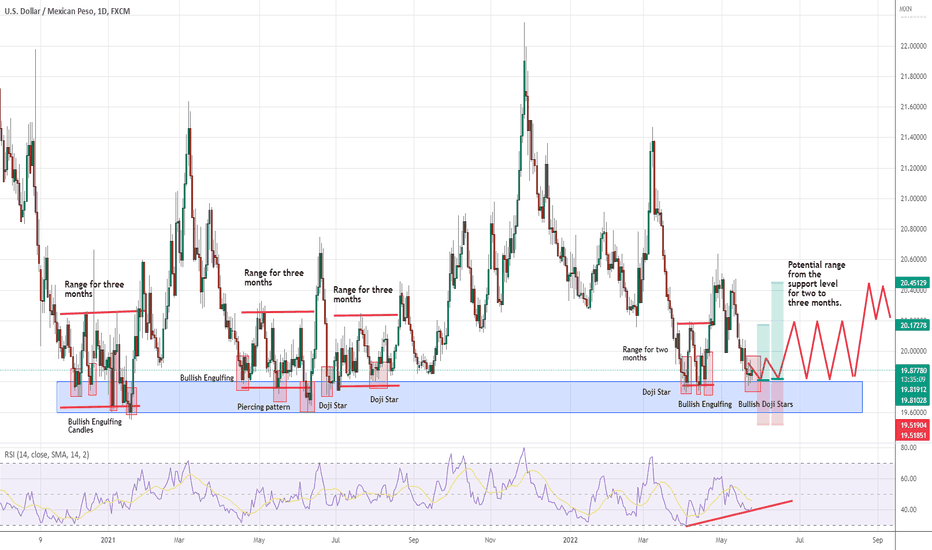Select the 19.60000 price axis label
This screenshot has width=932, height=550.
click(913, 413)
